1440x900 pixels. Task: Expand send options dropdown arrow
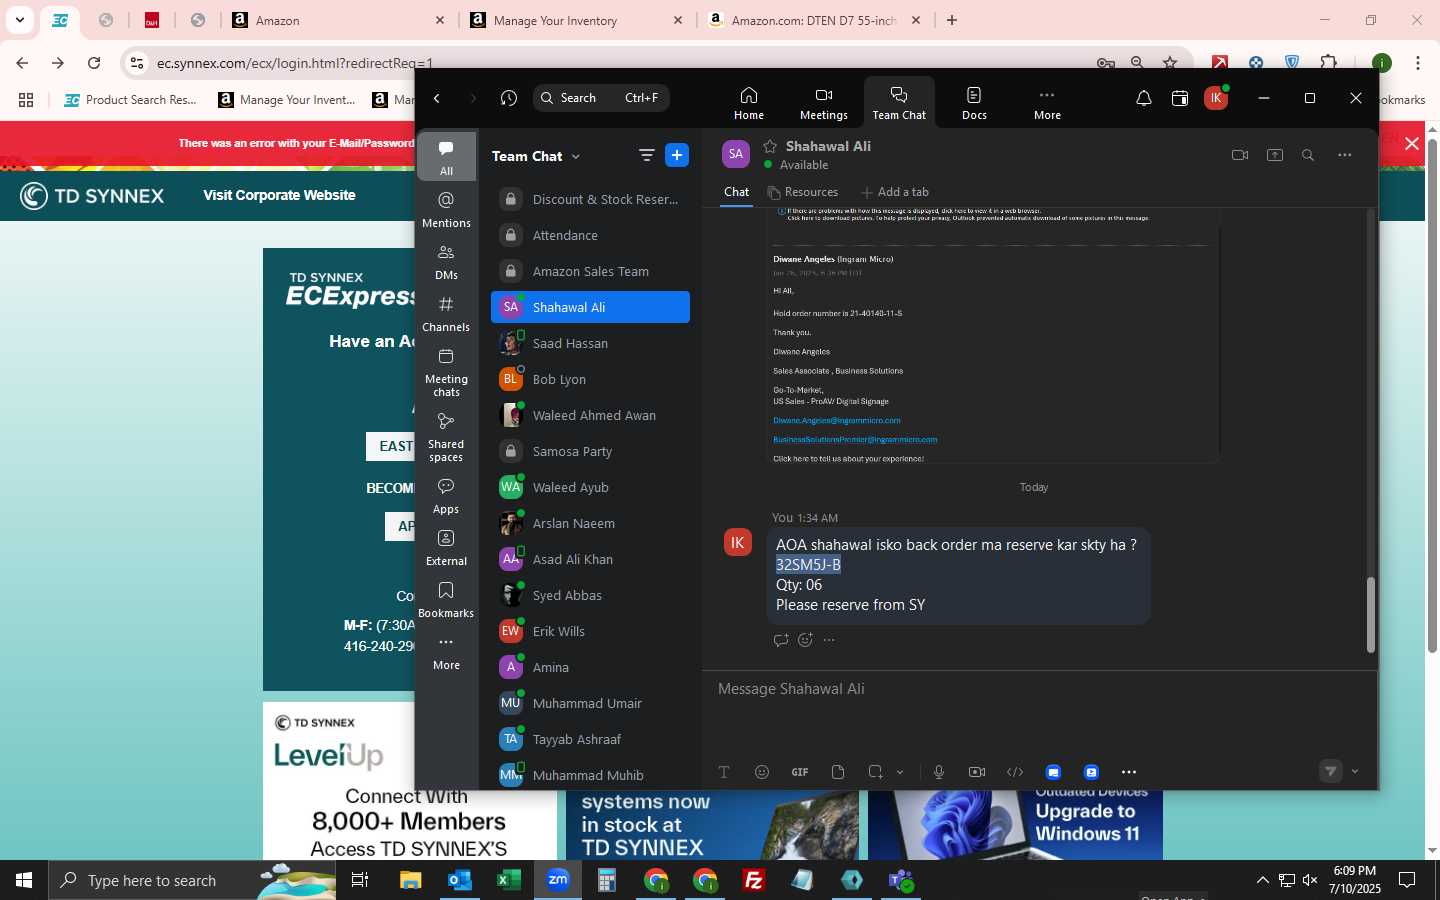[1355, 772]
